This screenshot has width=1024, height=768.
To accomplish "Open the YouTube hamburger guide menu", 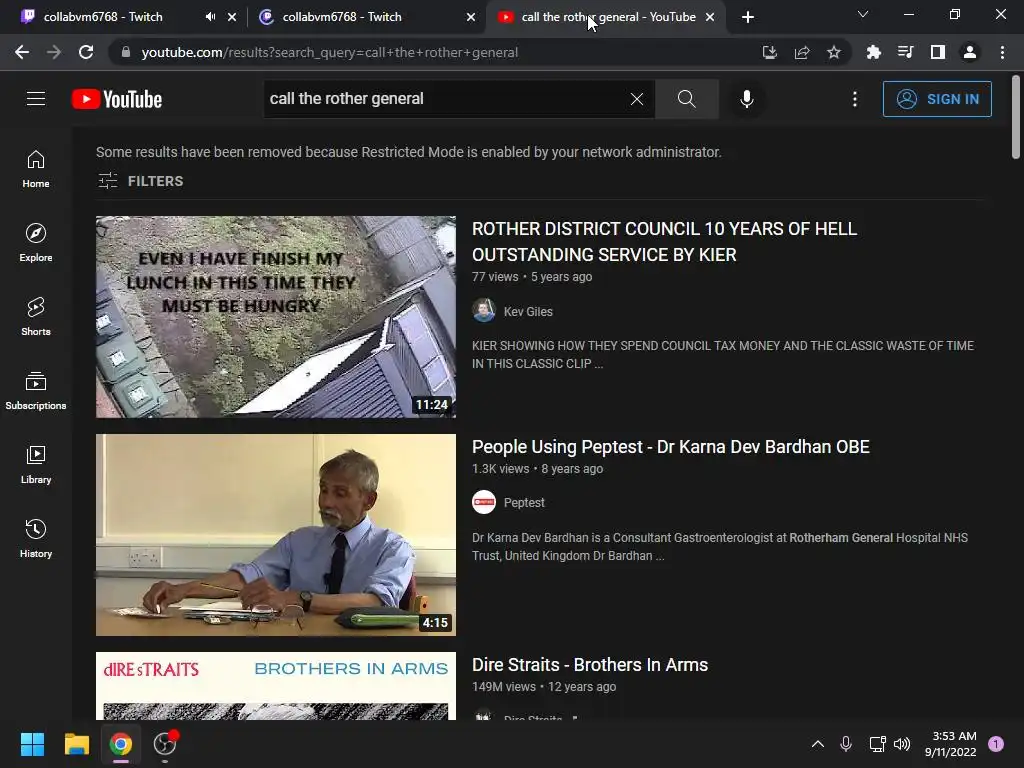I will pos(36,99).
